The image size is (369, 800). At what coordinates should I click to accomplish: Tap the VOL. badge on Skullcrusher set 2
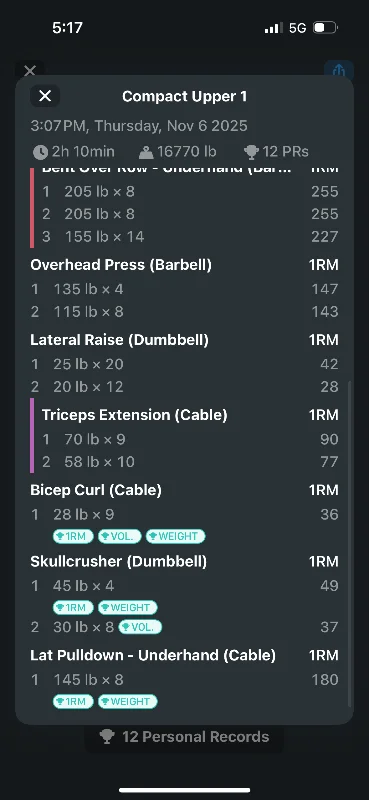[140, 627]
